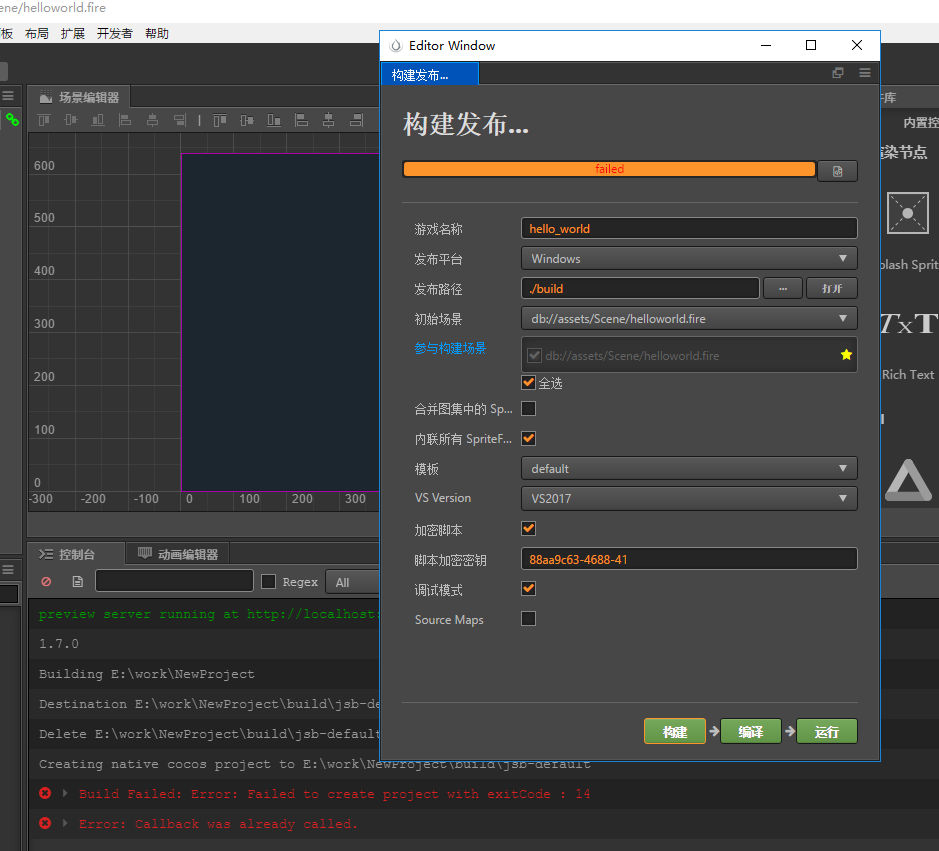Click the 打开 open build path button
This screenshot has width=939, height=851.
832,289
